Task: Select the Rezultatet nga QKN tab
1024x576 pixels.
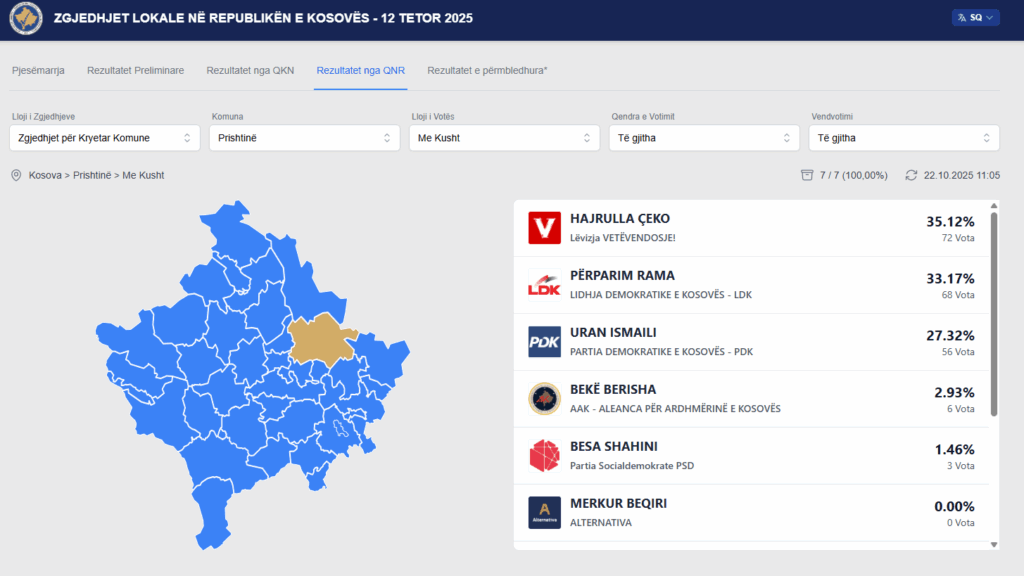Action: [250, 71]
